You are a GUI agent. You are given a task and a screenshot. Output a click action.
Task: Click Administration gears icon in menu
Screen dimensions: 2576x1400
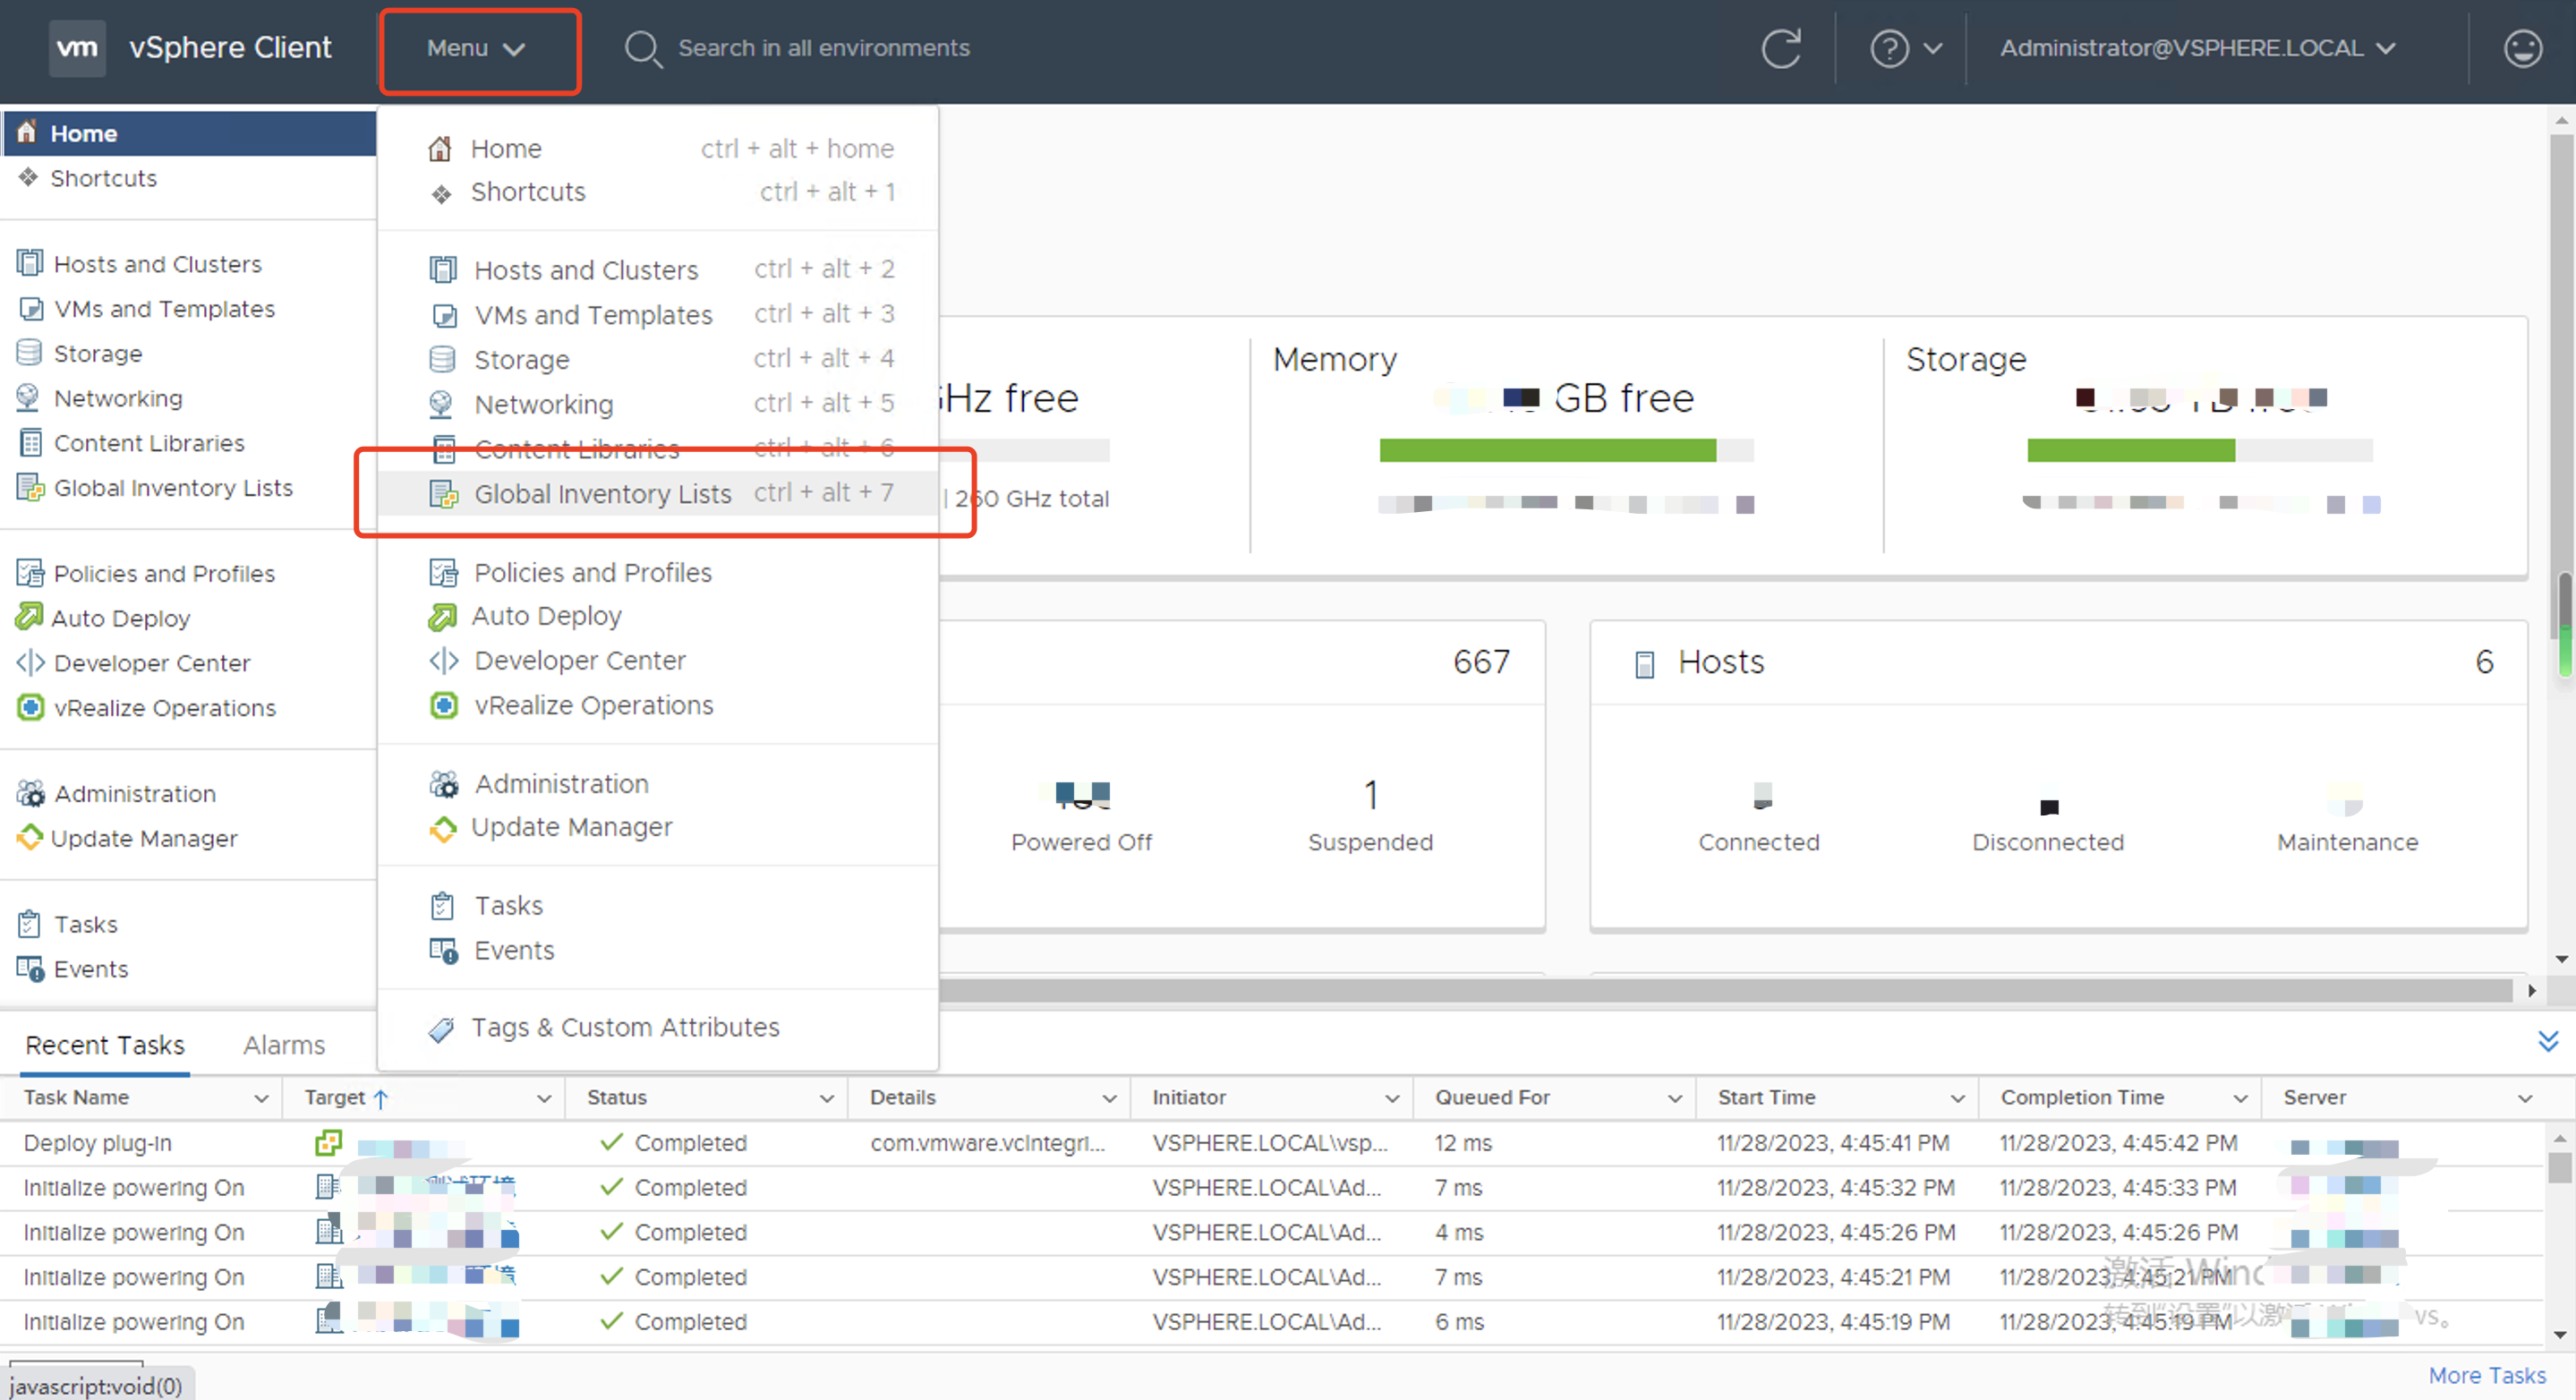(444, 784)
